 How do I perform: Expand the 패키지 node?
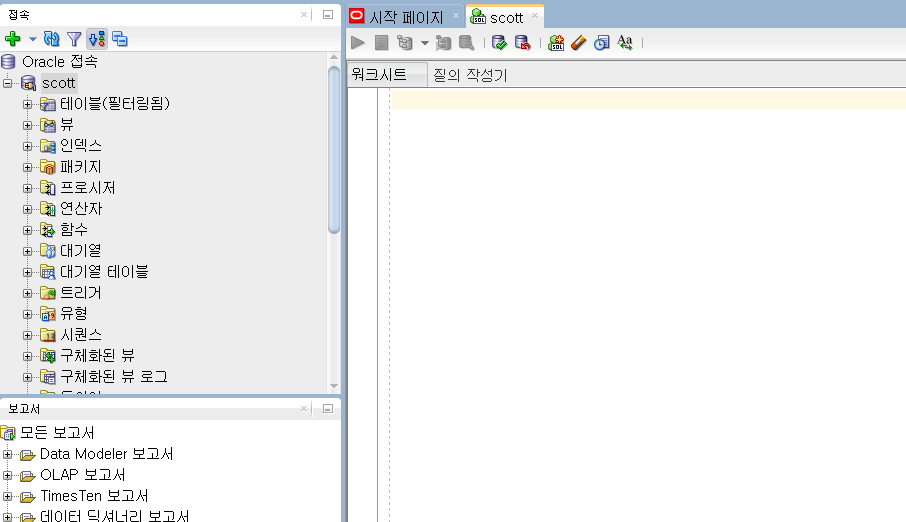click(x=27, y=167)
